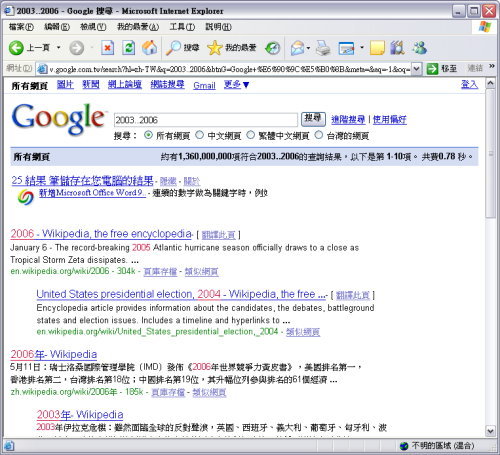The height and width of the screenshot is (455, 500).
Task: Open the 進階搜尋 link
Action: 348,119
